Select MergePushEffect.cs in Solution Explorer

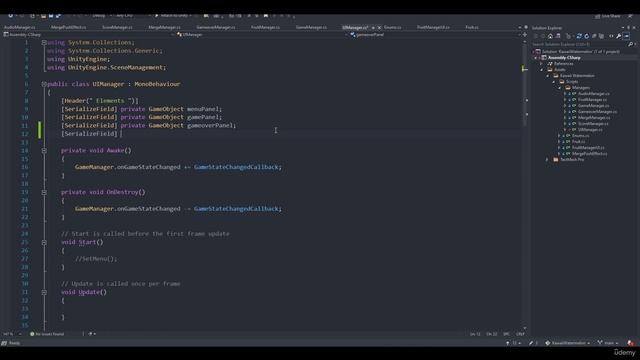click(589, 154)
